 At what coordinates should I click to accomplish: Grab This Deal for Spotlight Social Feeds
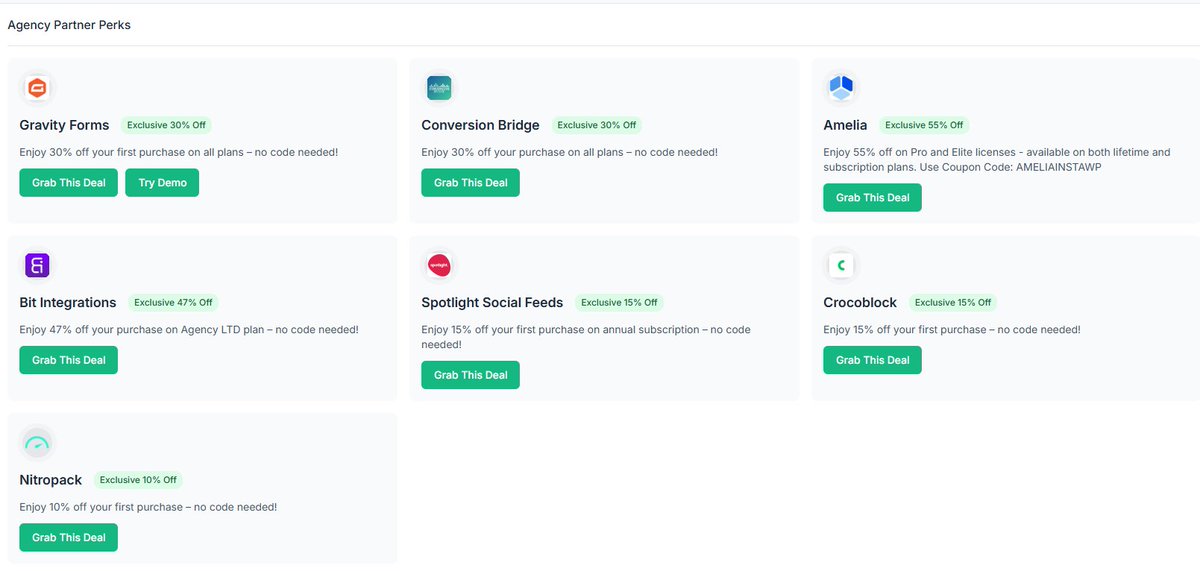pyautogui.click(x=471, y=375)
